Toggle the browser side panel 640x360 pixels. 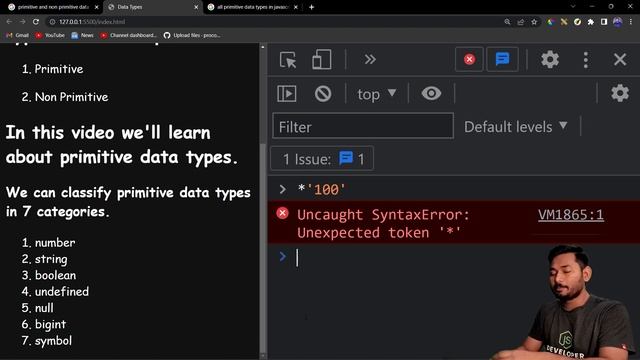coord(604,22)
